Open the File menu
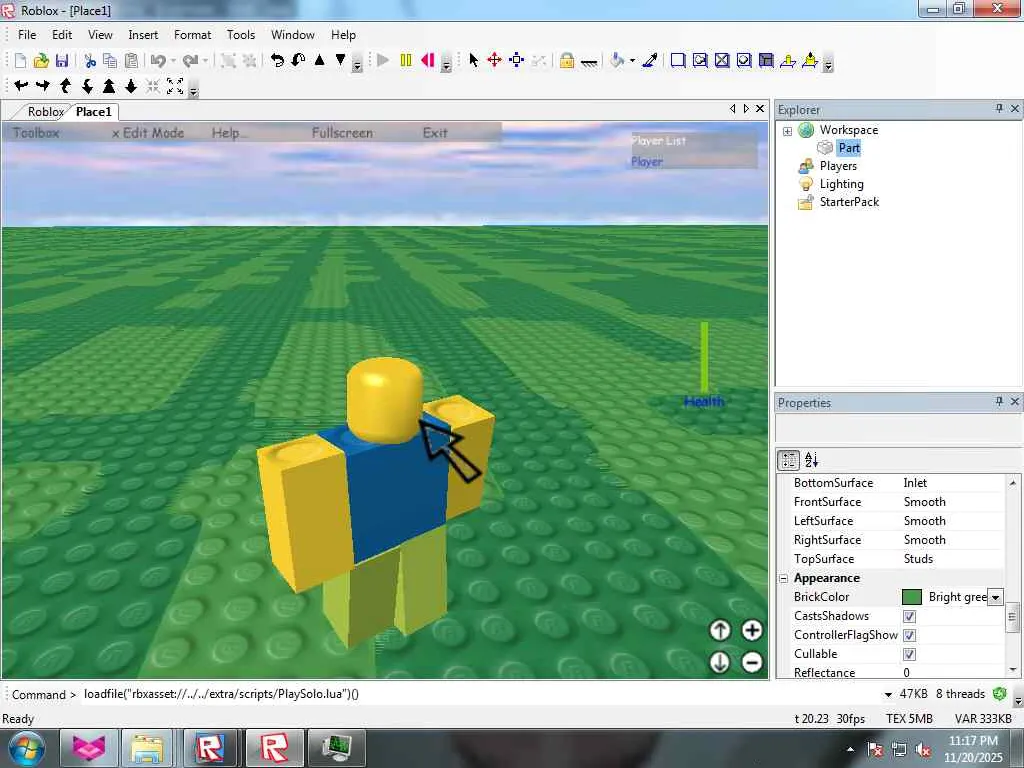The image size is (1024, 768). pyautogui.click(x=27, y=35)
